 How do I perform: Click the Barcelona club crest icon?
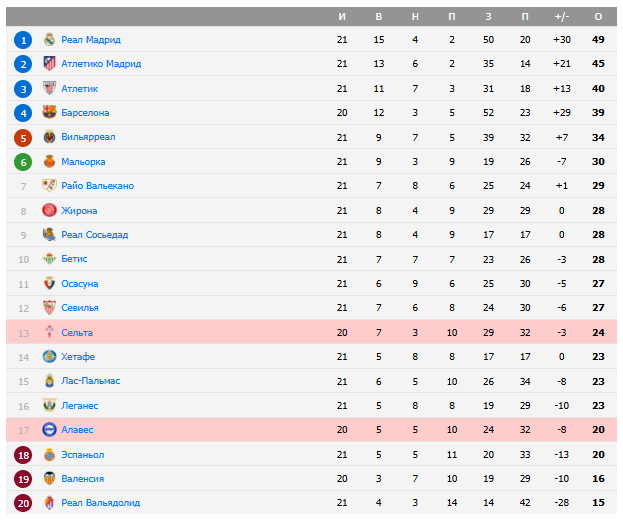(49, 113)
